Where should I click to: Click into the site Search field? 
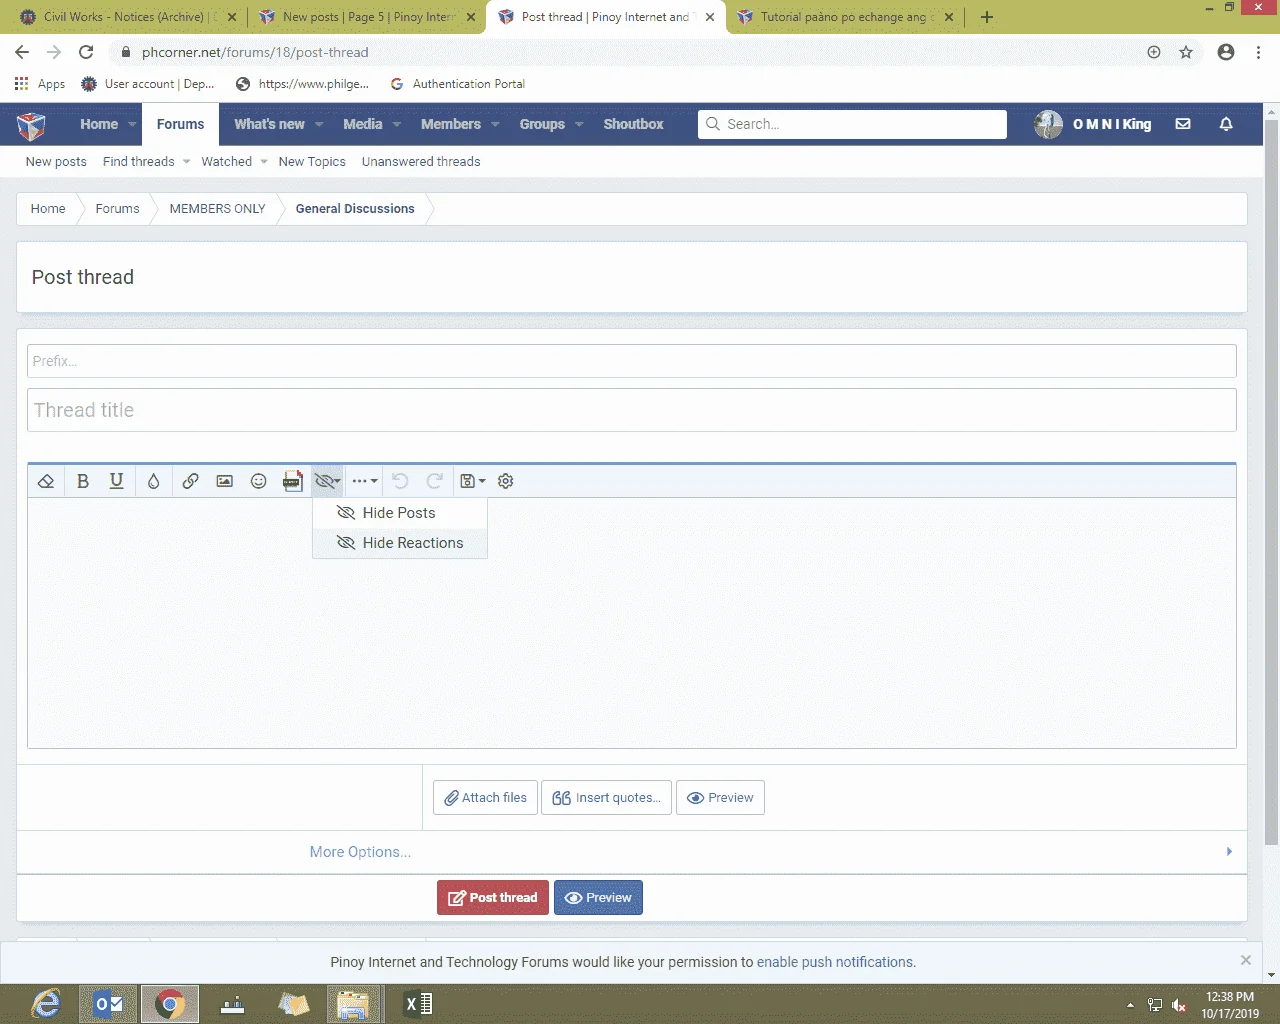pyautogui.click(x=852, y=124)
